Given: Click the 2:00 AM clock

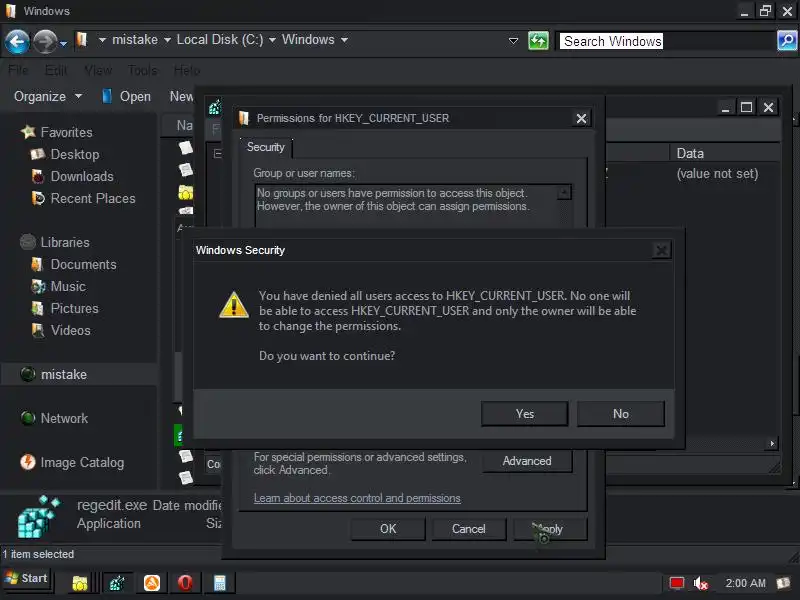Looking at the screenshot, I should click(745, 583).
